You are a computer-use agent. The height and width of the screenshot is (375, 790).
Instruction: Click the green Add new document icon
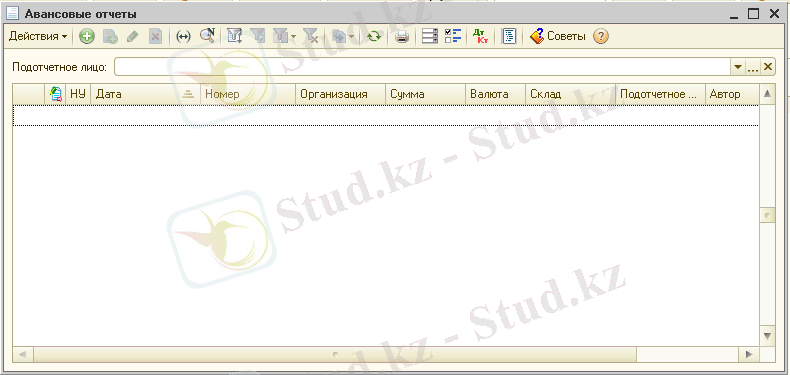[87, 37]
